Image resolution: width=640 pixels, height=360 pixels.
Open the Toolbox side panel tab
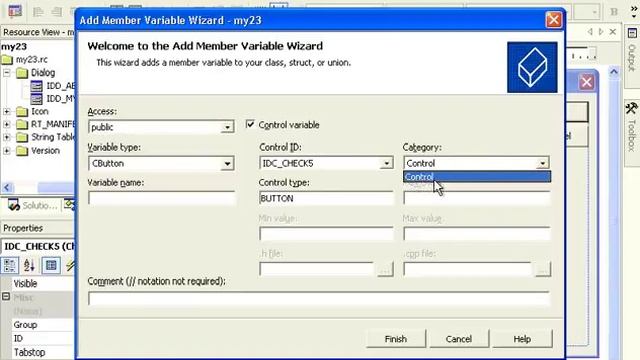click(x=632, y=132)
